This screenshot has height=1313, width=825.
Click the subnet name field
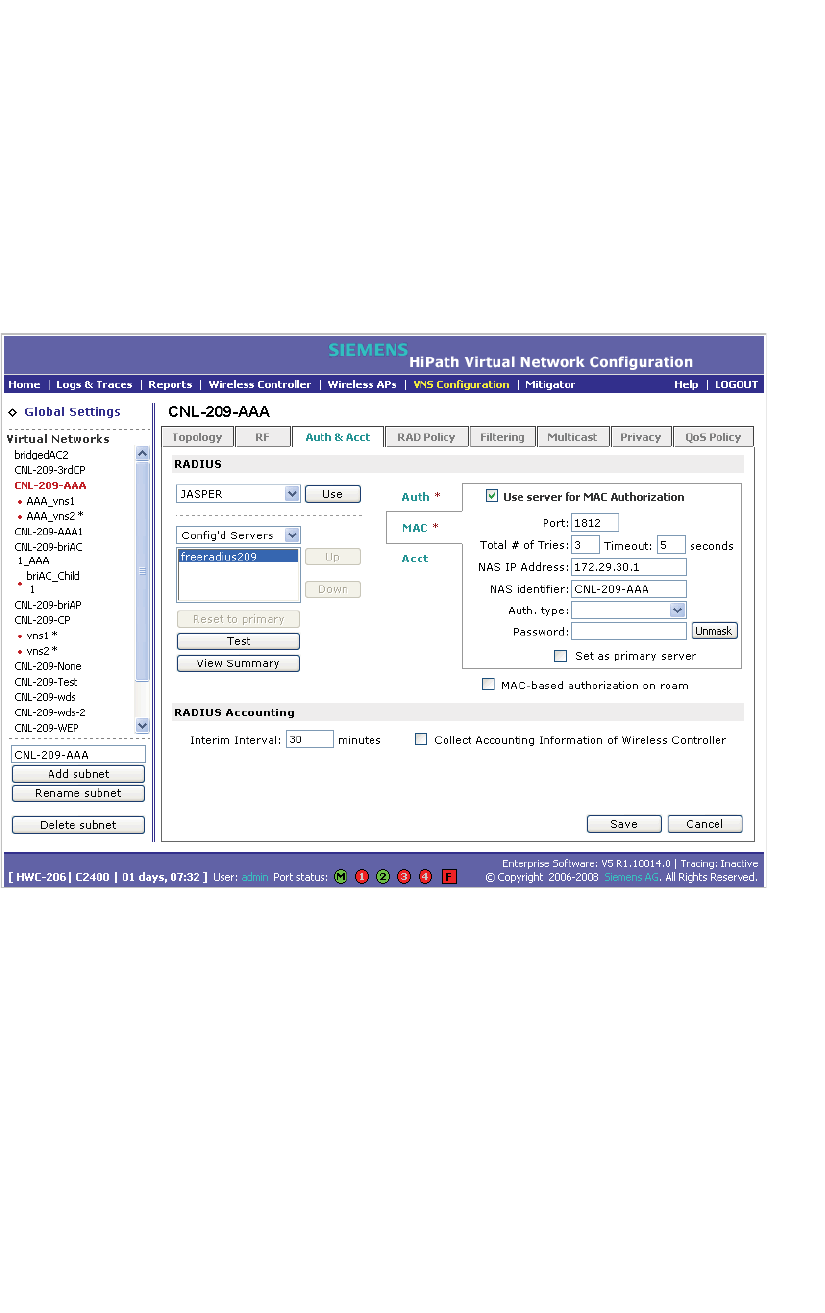point(78,754)
